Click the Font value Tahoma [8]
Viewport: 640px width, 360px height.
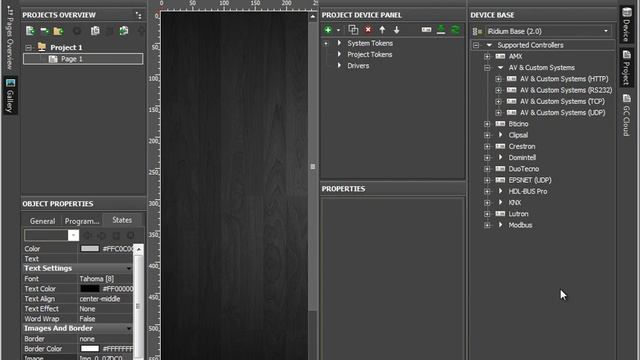[97, 279]
